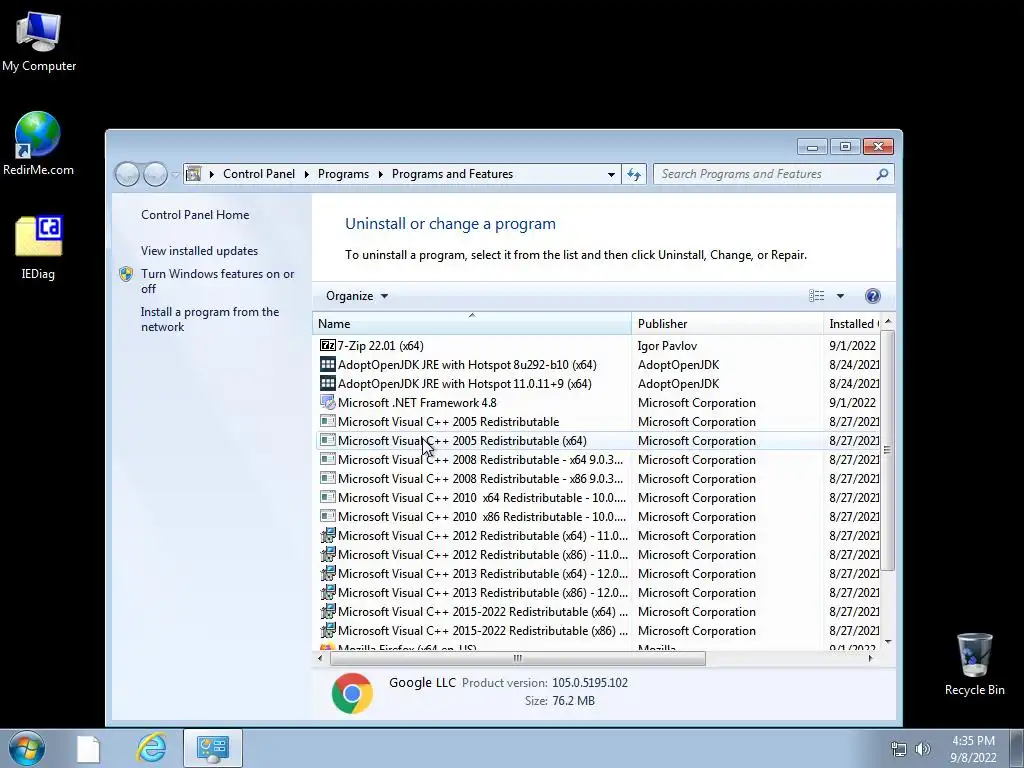Click the Windows Start orb
This screenshot has height=768, width=1024.
27,748
